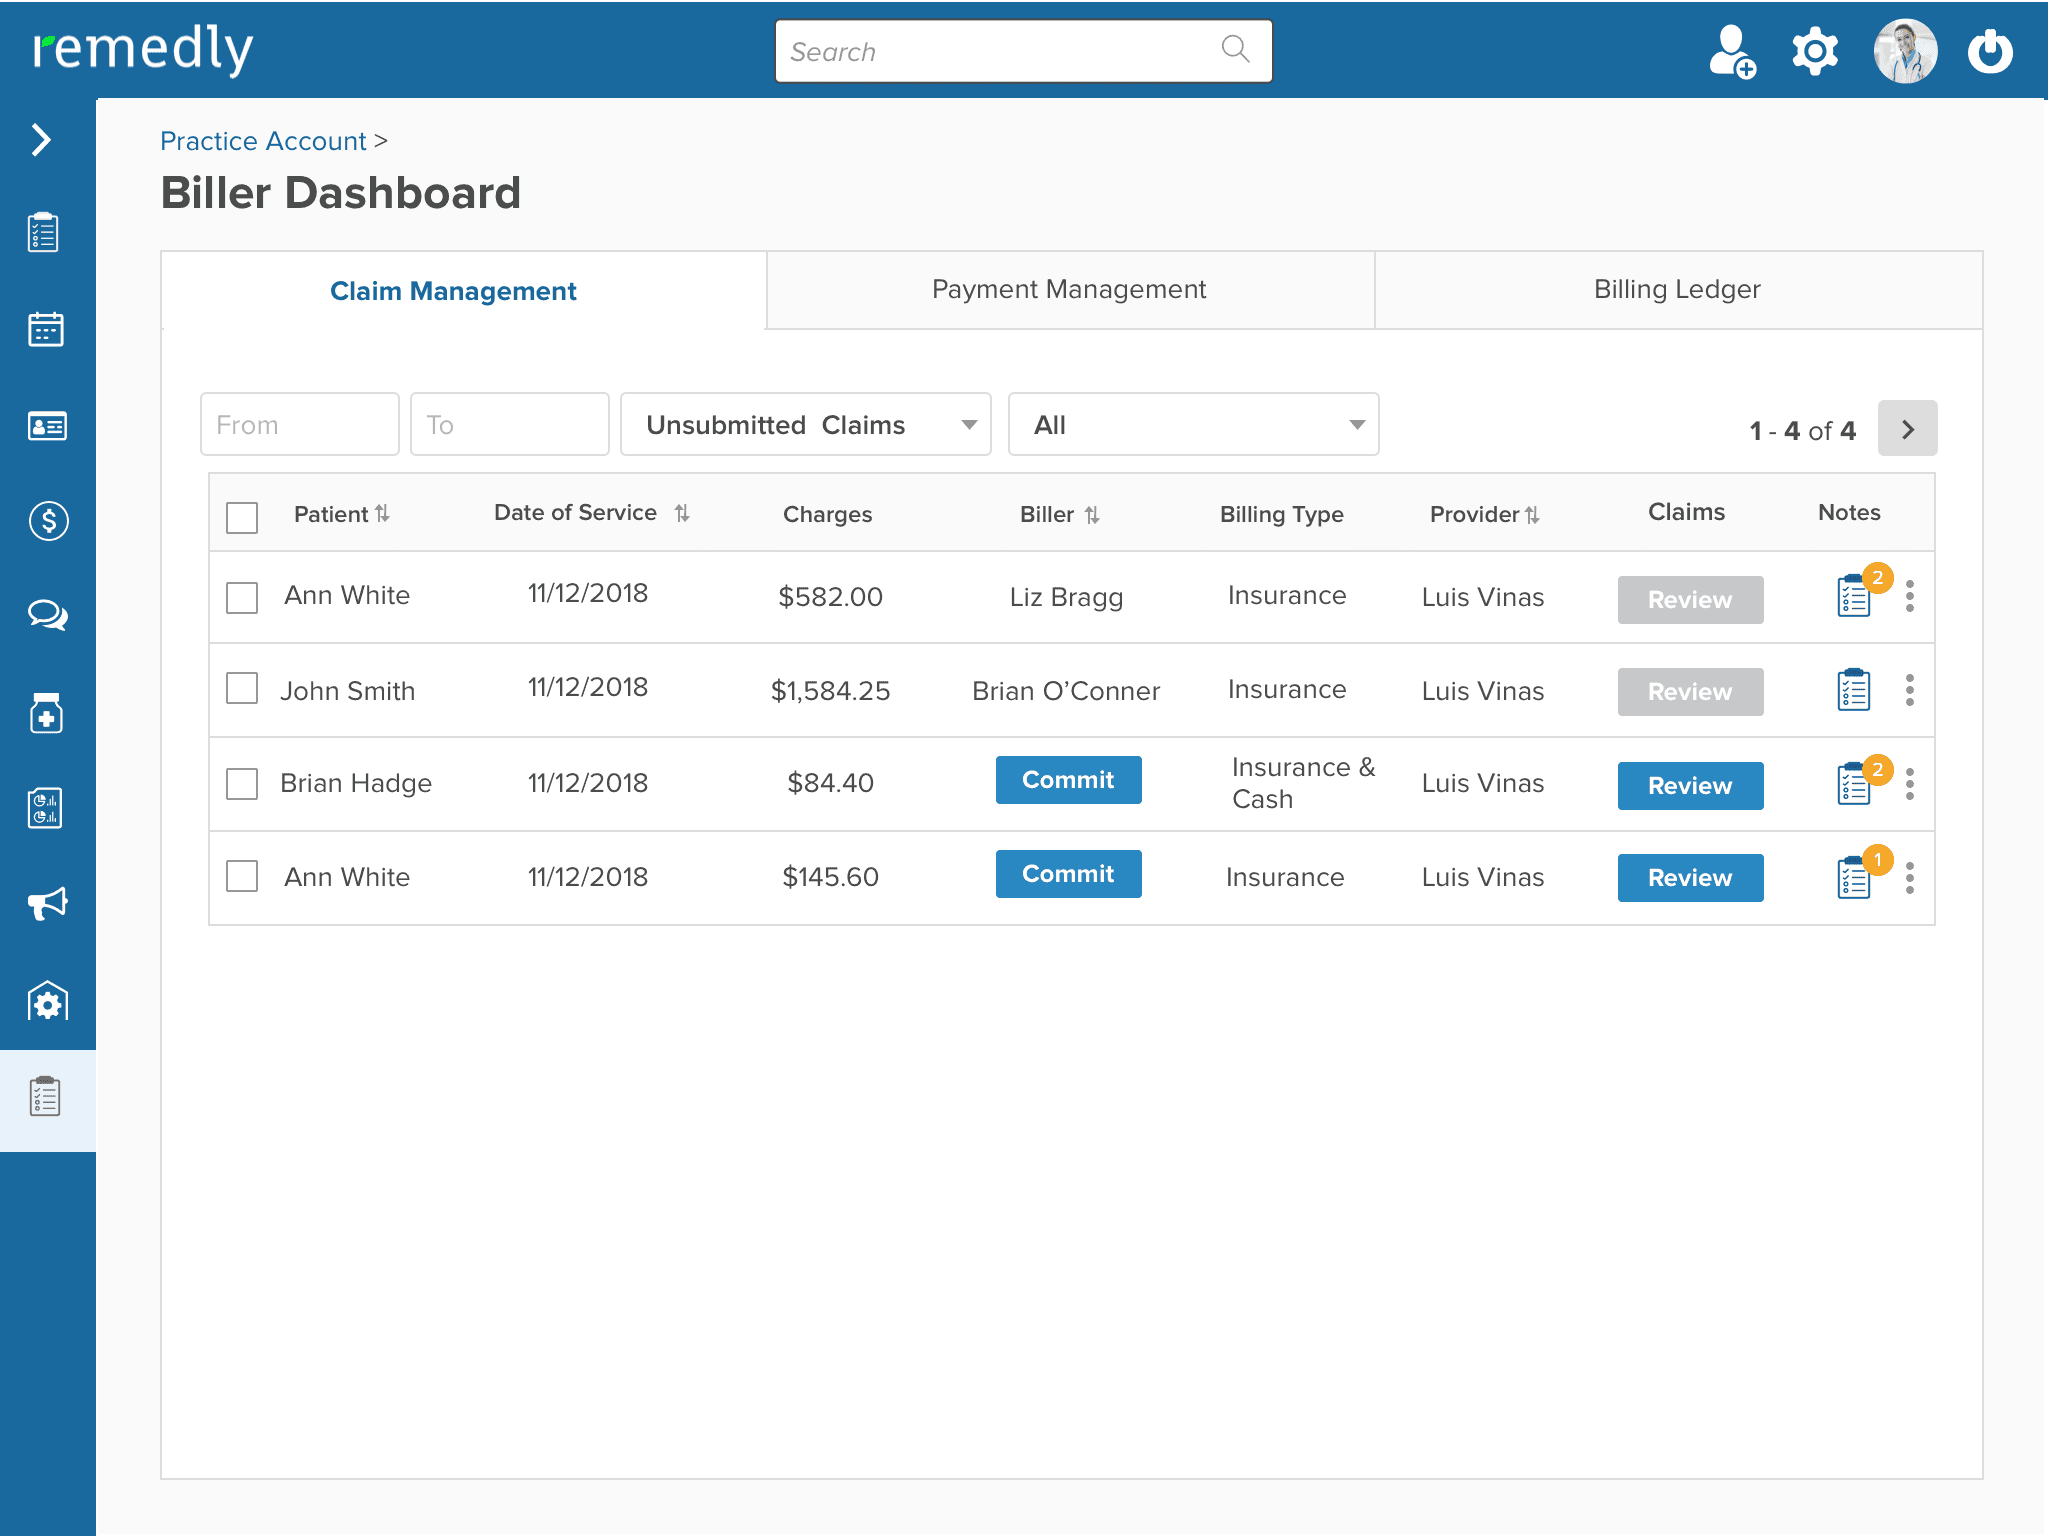The height and width of the screenshot is (1536, 2048).
Task: Open the chat messages sidebar icon
Action: (x=47, y=614)
